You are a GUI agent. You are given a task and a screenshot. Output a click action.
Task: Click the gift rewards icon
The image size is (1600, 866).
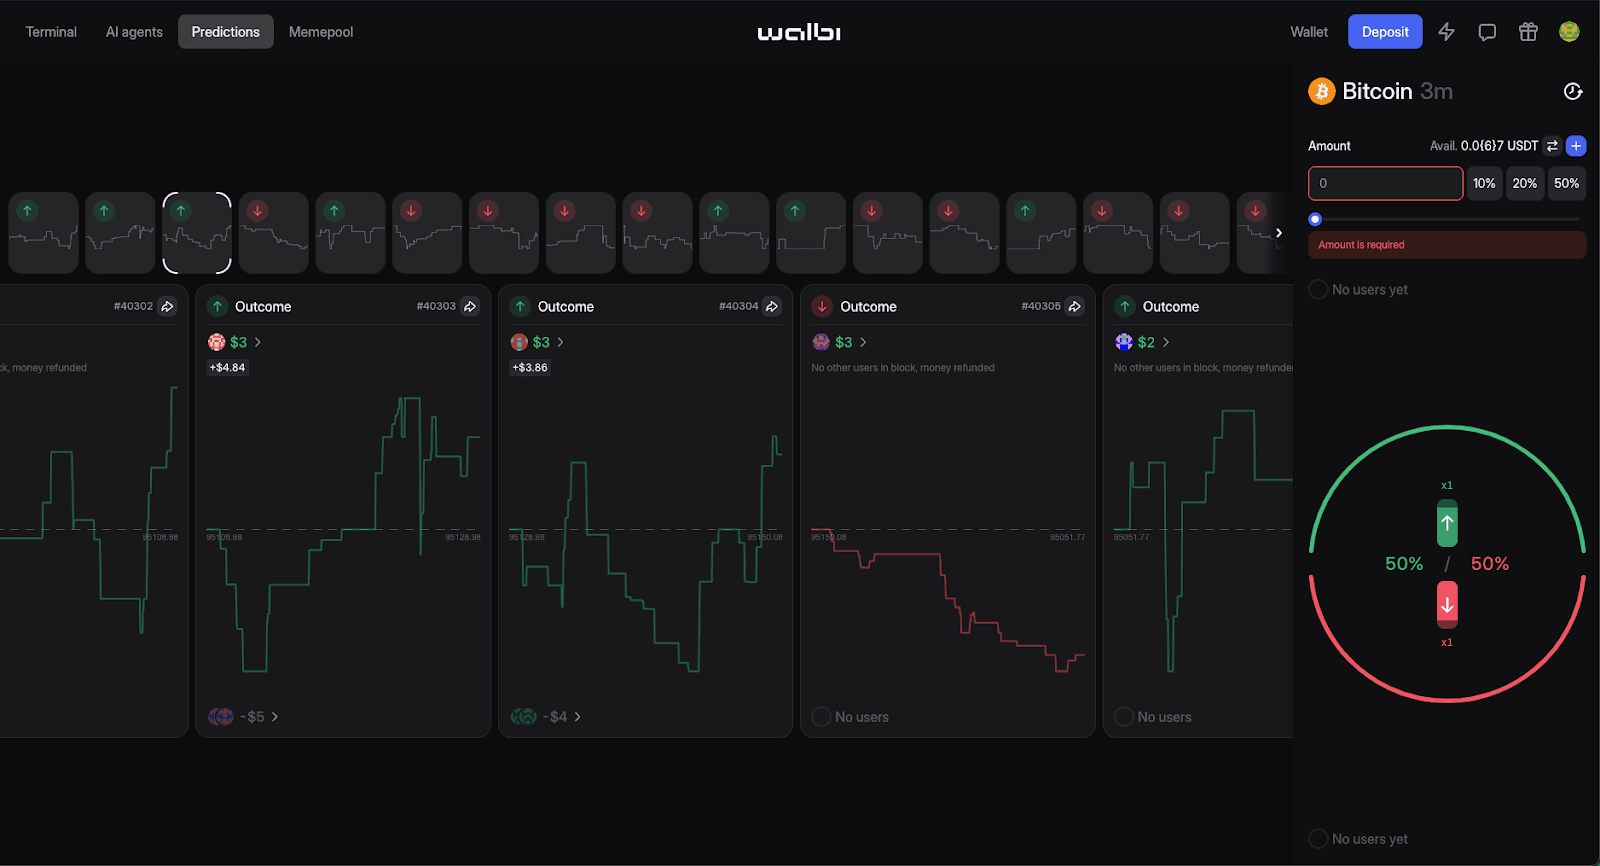(x=1528, y=32)
